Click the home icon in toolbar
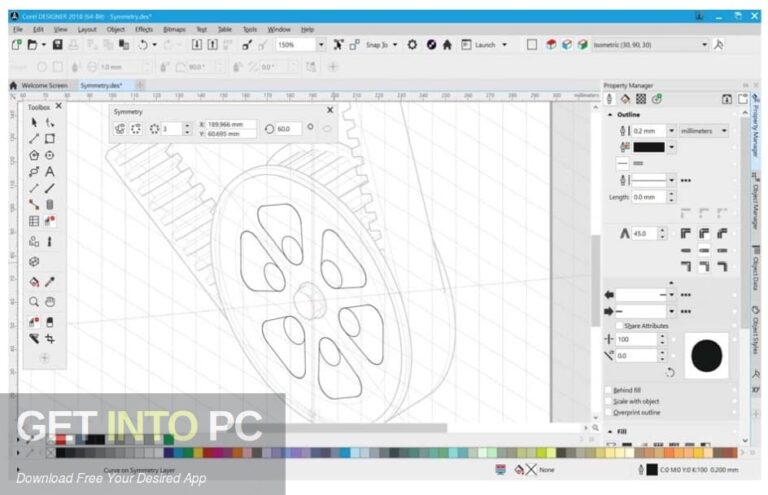768x495 pixels. click(x=447, y=45)
